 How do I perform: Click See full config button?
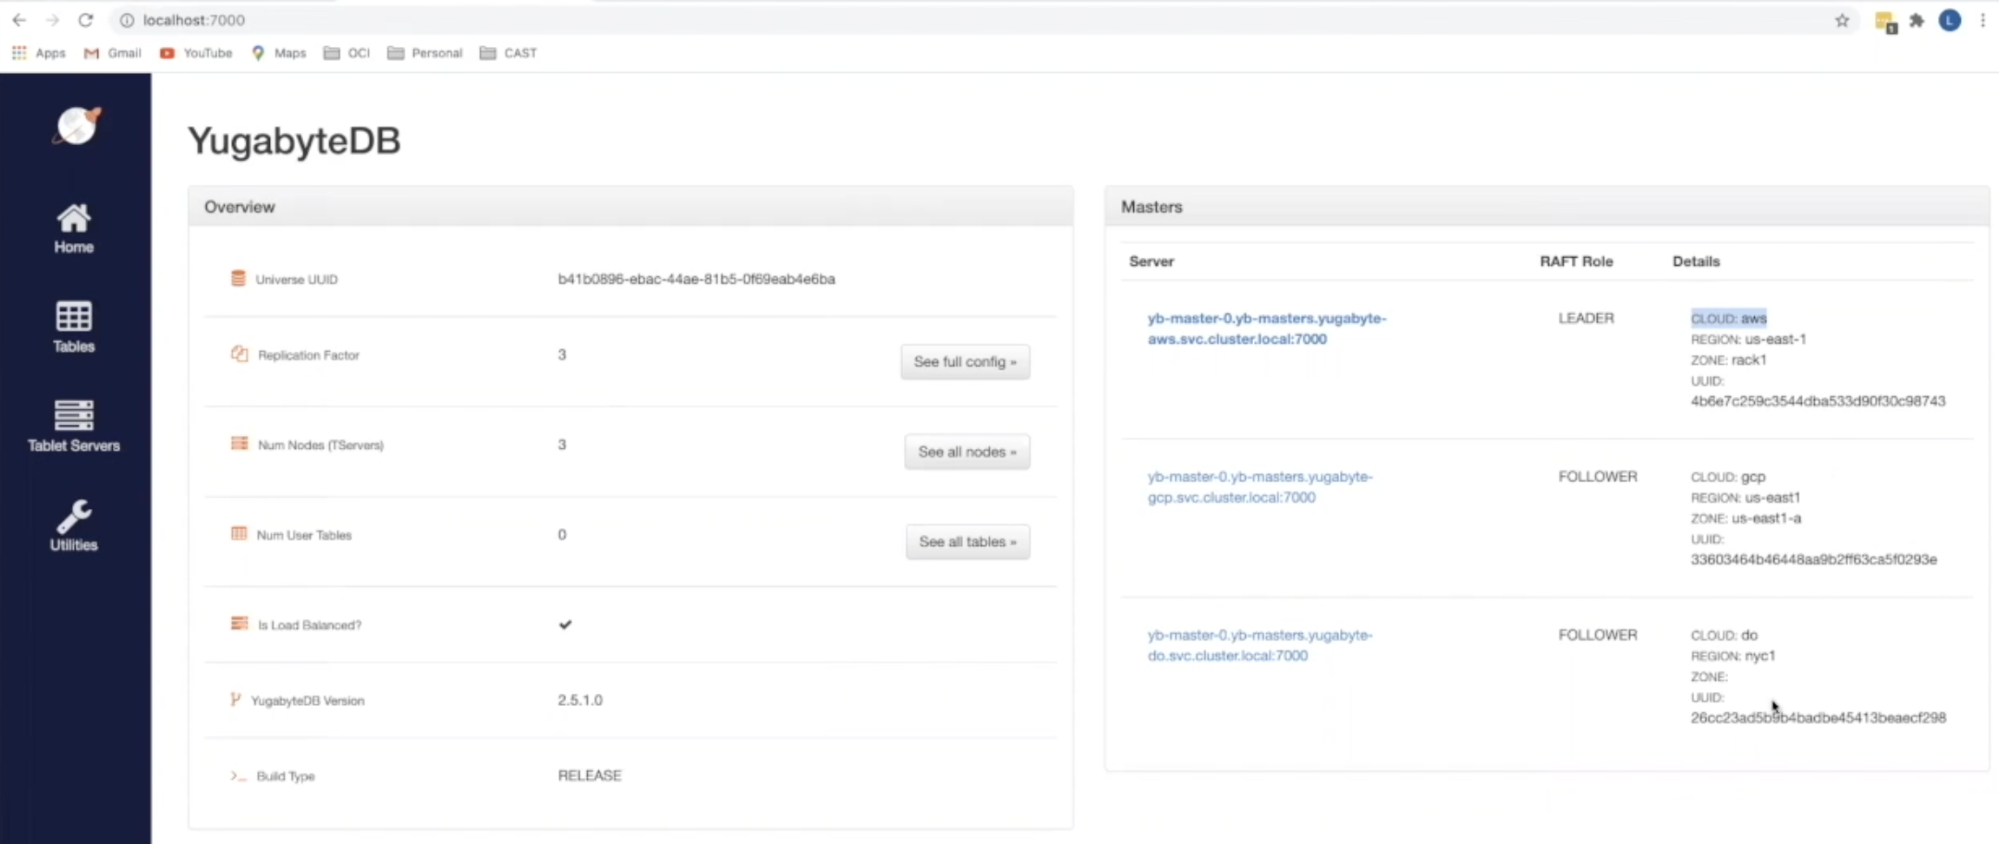[965, 362]
